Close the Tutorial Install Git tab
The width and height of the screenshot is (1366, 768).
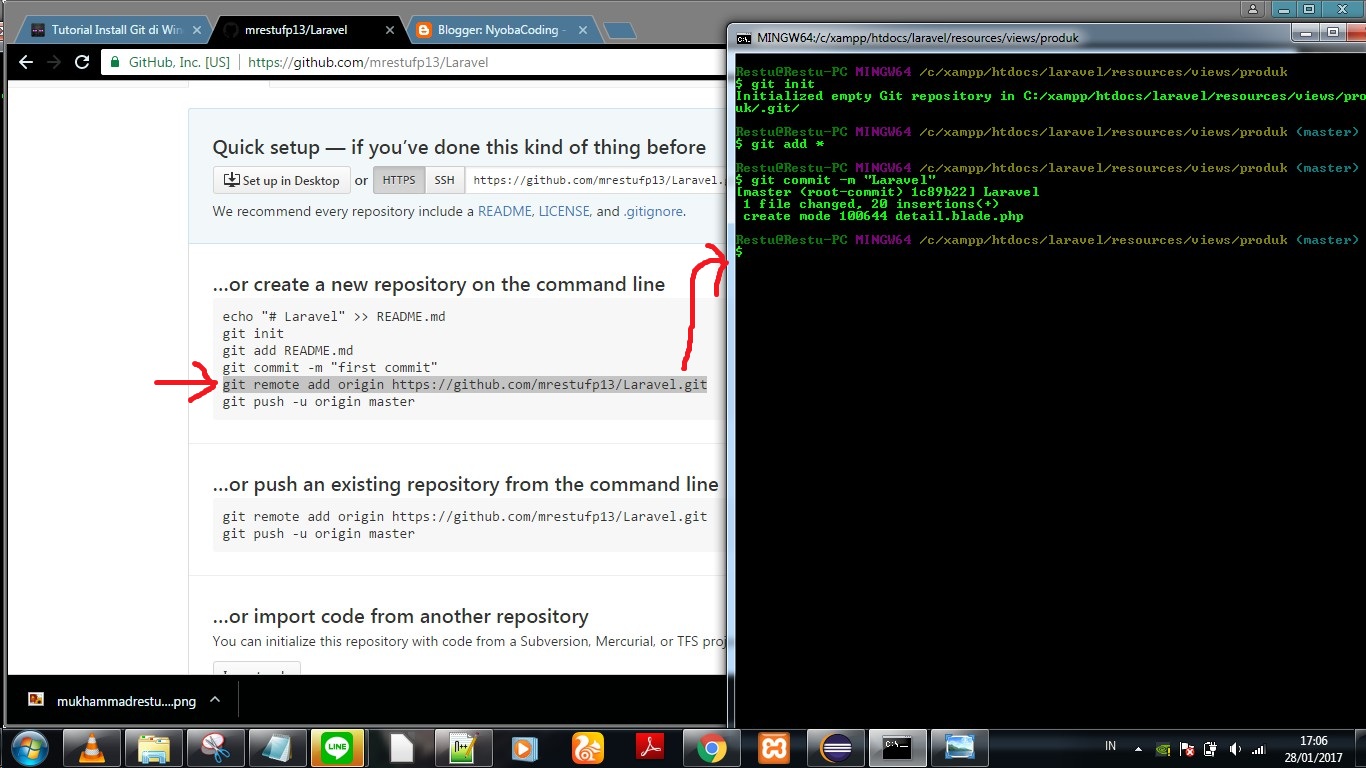[197, 30]
